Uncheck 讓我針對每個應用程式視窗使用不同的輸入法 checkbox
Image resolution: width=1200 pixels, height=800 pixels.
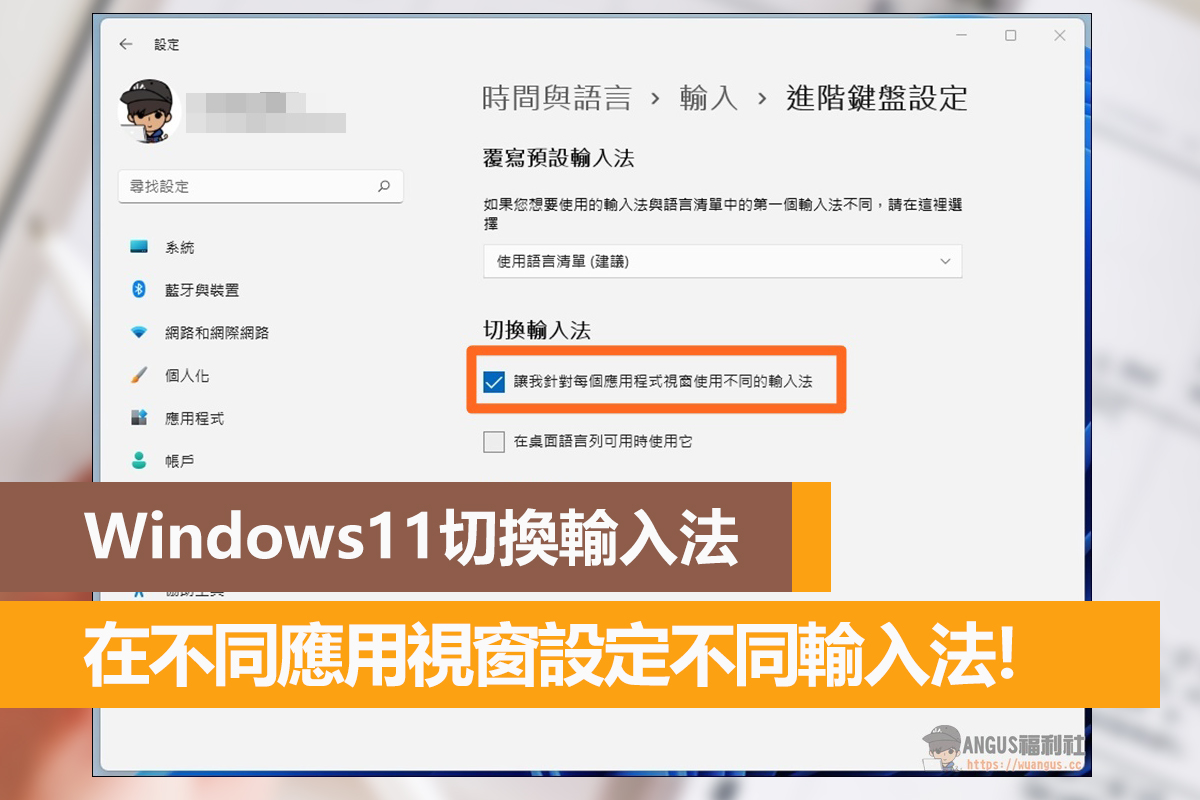(x=493, y=381)
